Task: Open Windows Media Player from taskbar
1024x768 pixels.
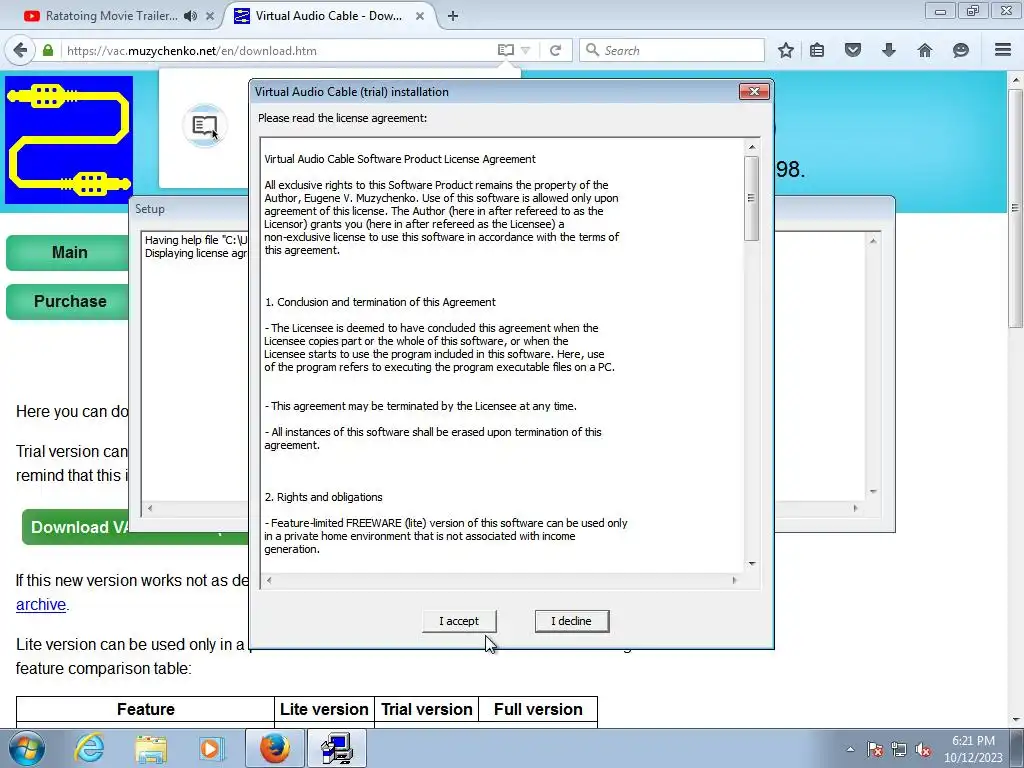Action: pos(211,748)
